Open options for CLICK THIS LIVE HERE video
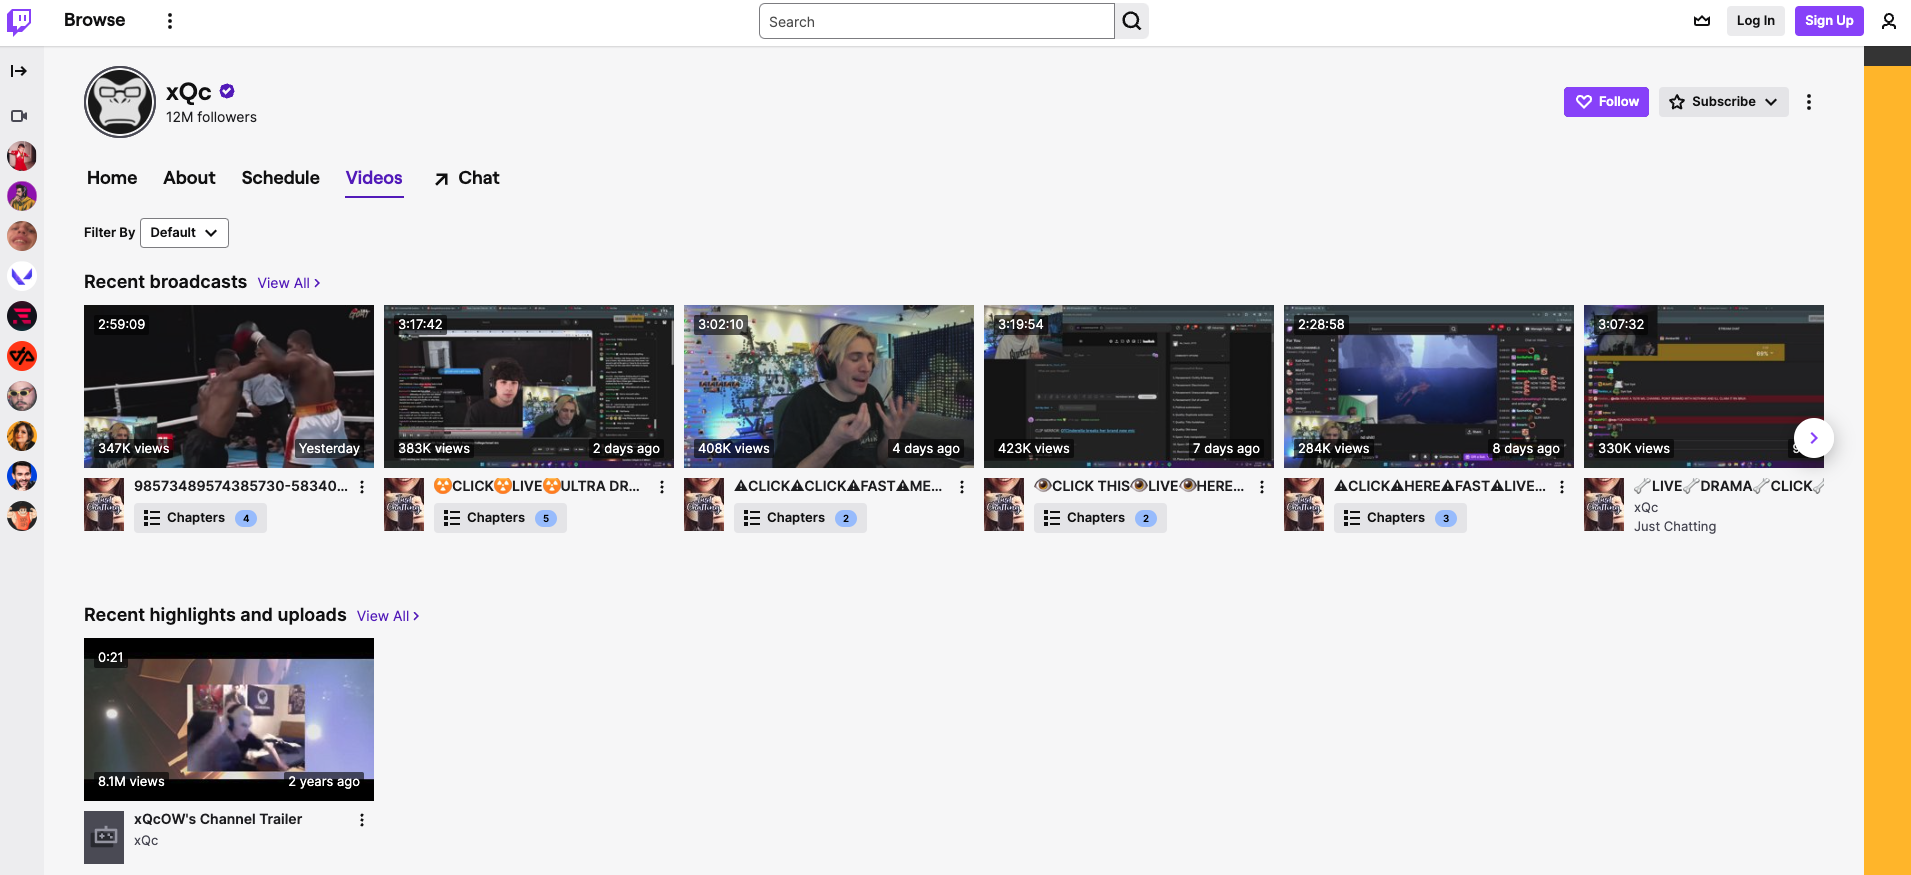 [1262, 487]
